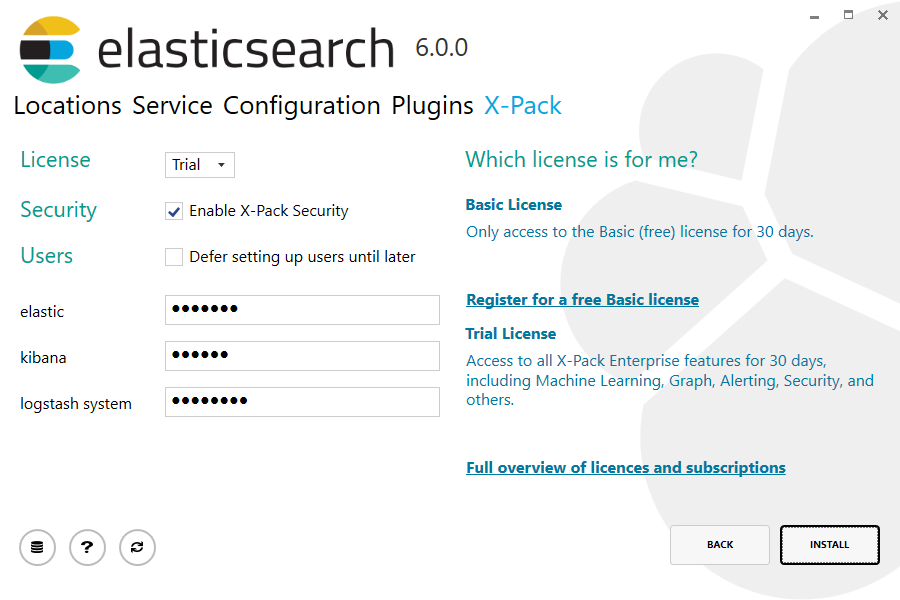Close the Elasticsearch installer window
The width and height of the screenshot is (900, 600).
pyautogui.click(x=882, y=15)
